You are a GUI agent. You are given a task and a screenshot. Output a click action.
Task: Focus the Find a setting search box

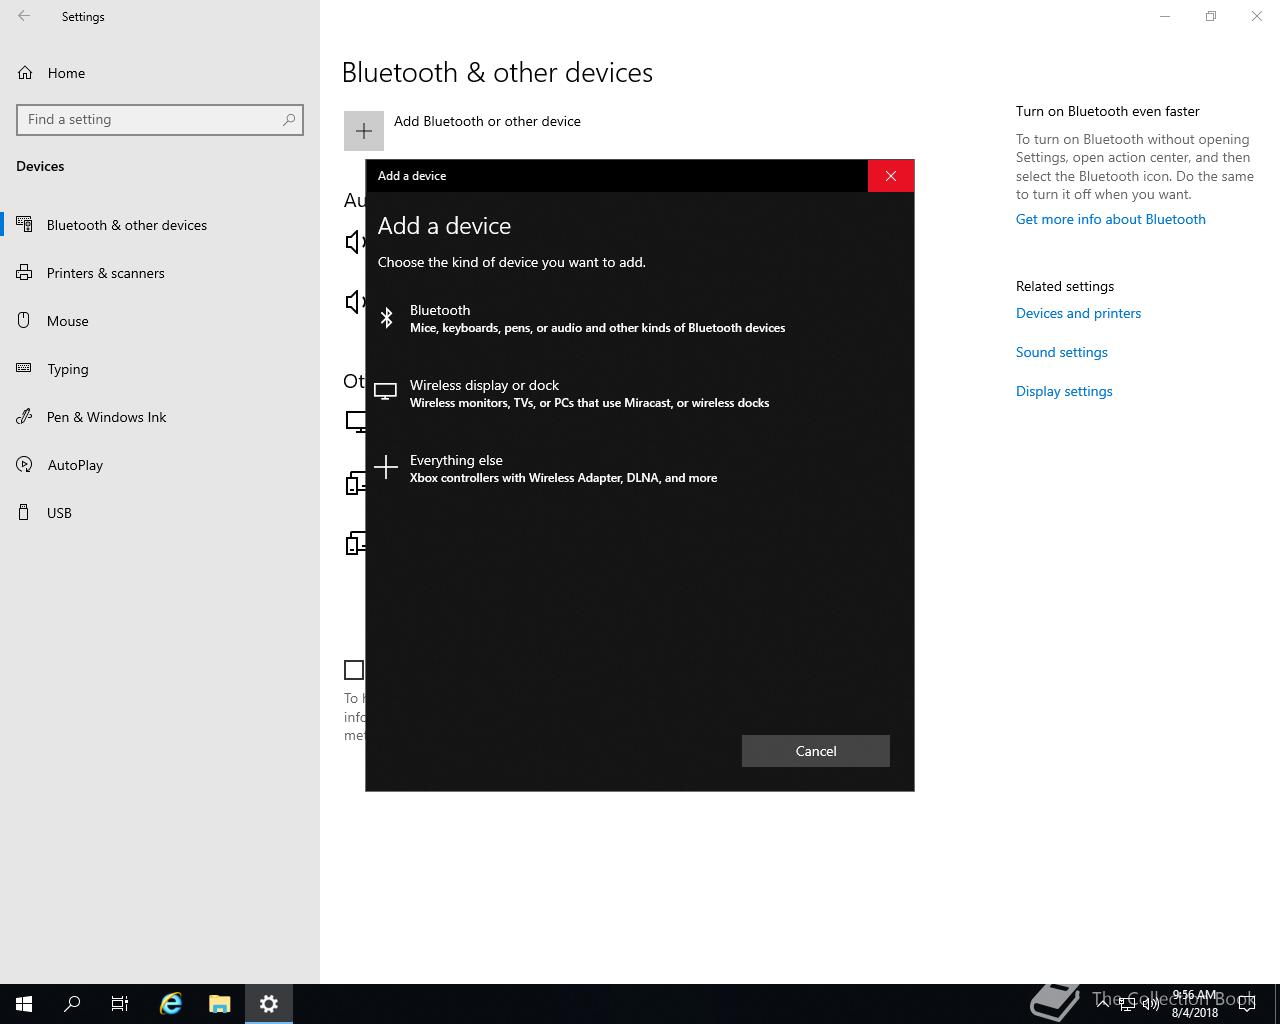[160, 119]
